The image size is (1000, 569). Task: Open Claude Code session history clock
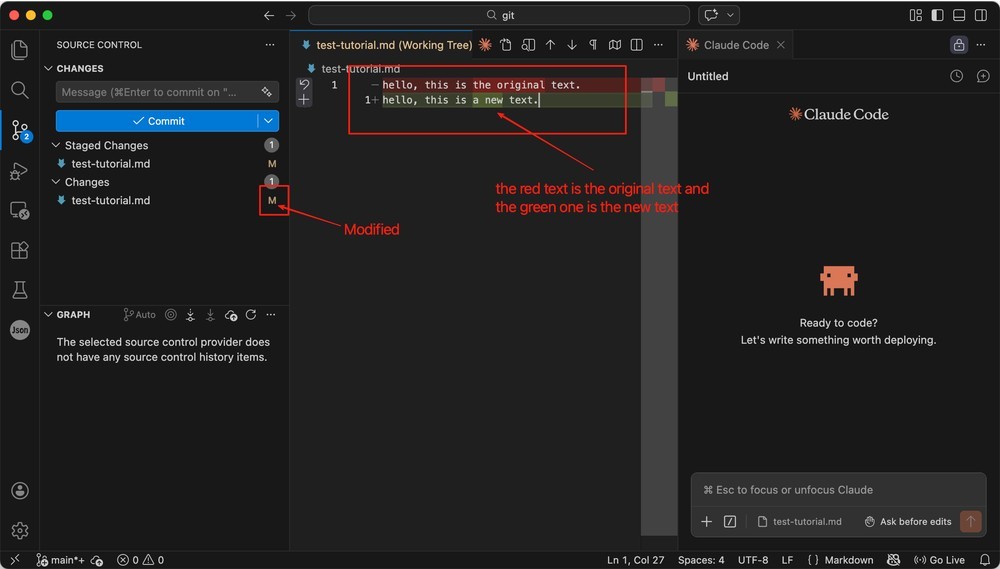pyautogui.click(x=957, y=76)
